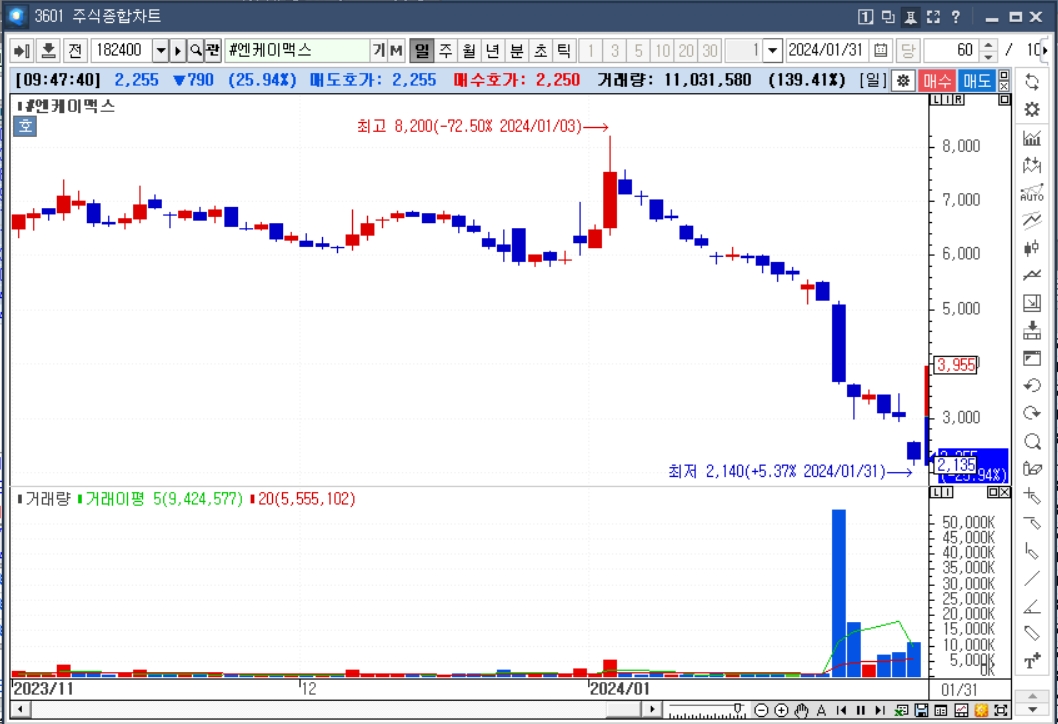Image resolution: width=1058 pixels, height=724 pixels.
Task: Jump to the last bar with skip-forward button
Action: pos(880,710)
